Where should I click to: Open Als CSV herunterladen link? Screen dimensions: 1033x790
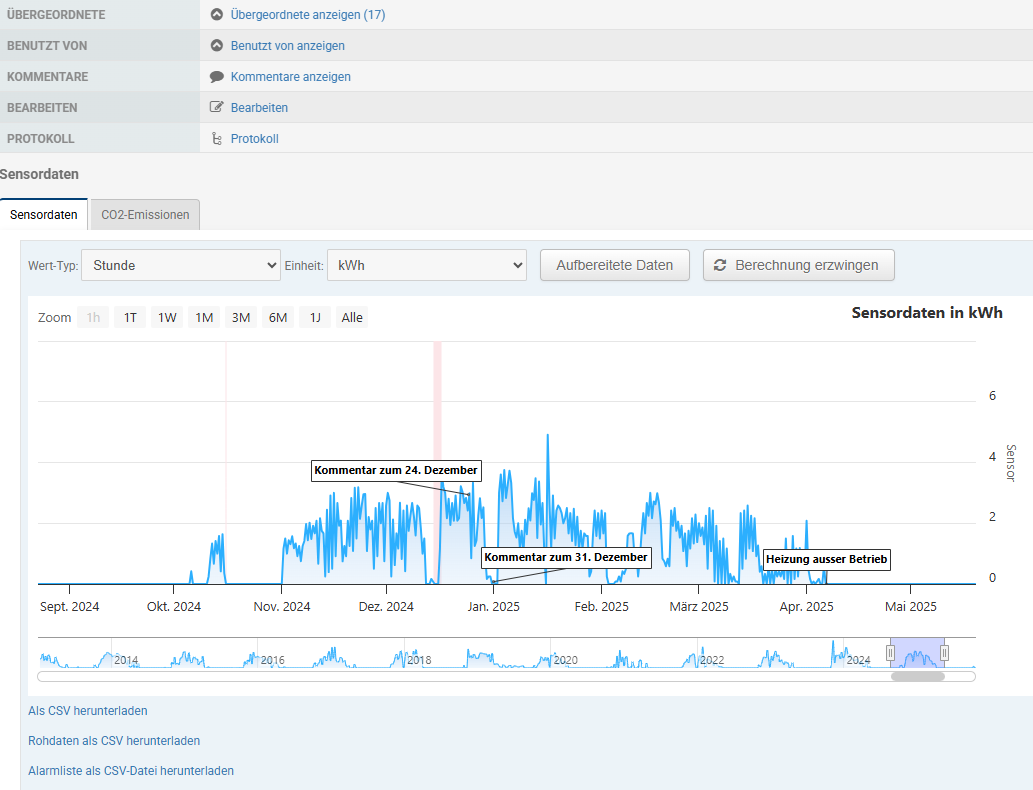click(87, 710)
